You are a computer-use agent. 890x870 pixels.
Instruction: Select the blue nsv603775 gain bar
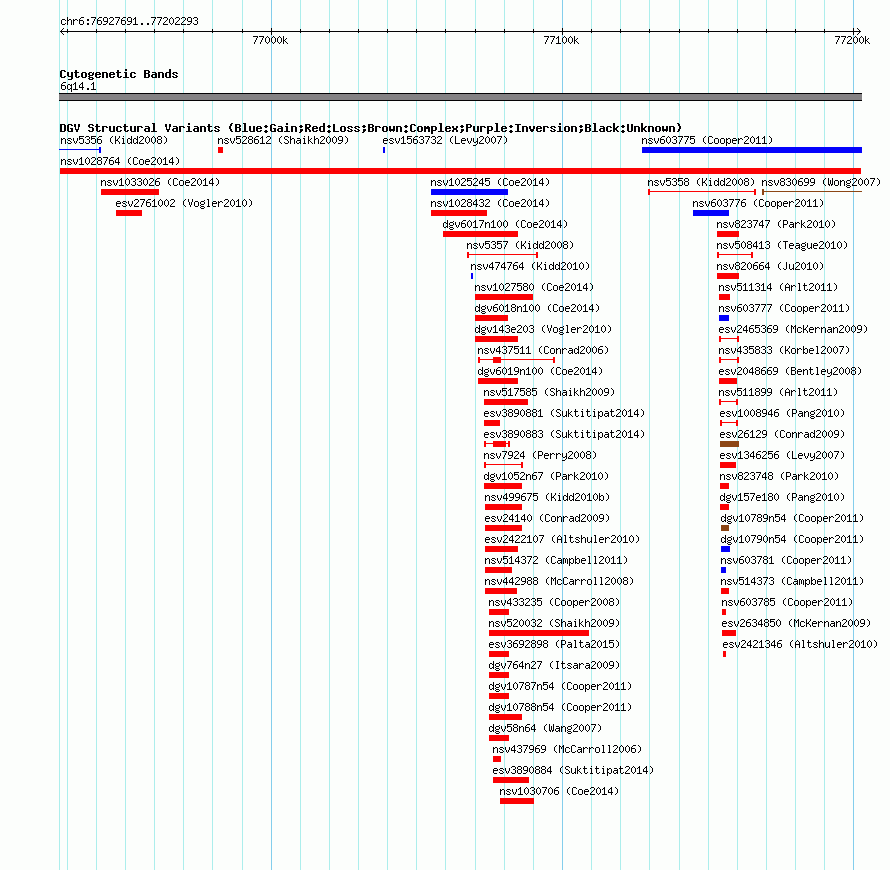pos(752,150)
